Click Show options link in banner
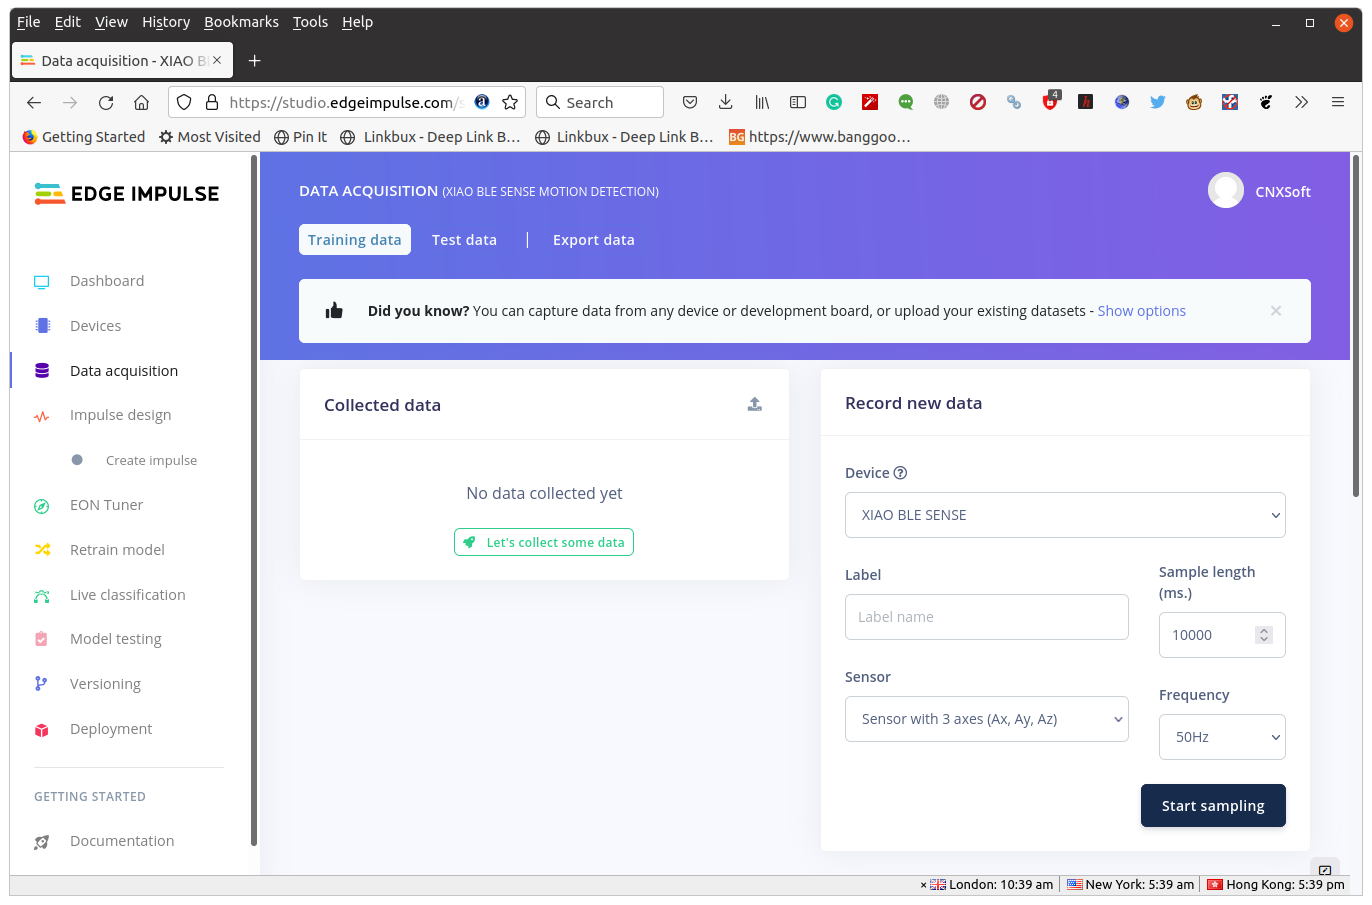This screenshot has width=1372, height=905. click(1142, 311)
